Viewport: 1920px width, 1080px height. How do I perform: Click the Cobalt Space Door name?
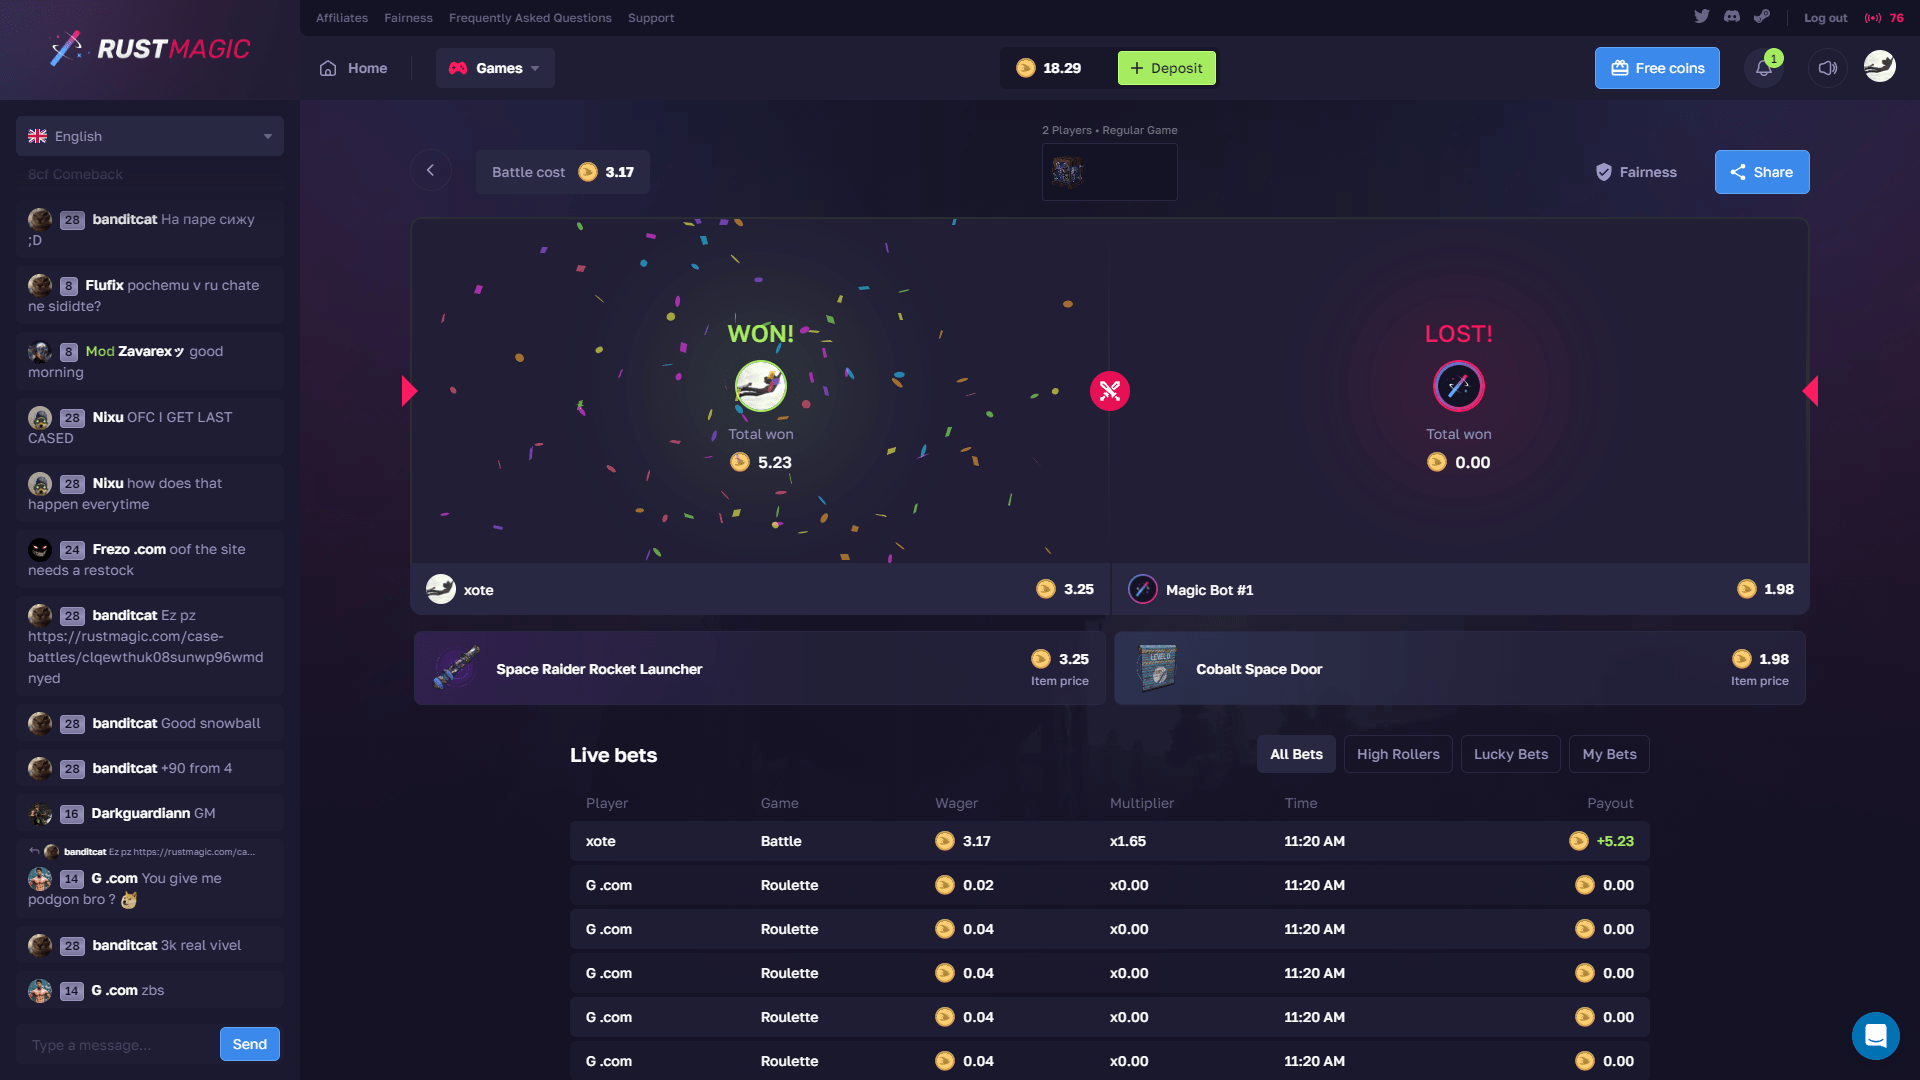[1259, 669]
